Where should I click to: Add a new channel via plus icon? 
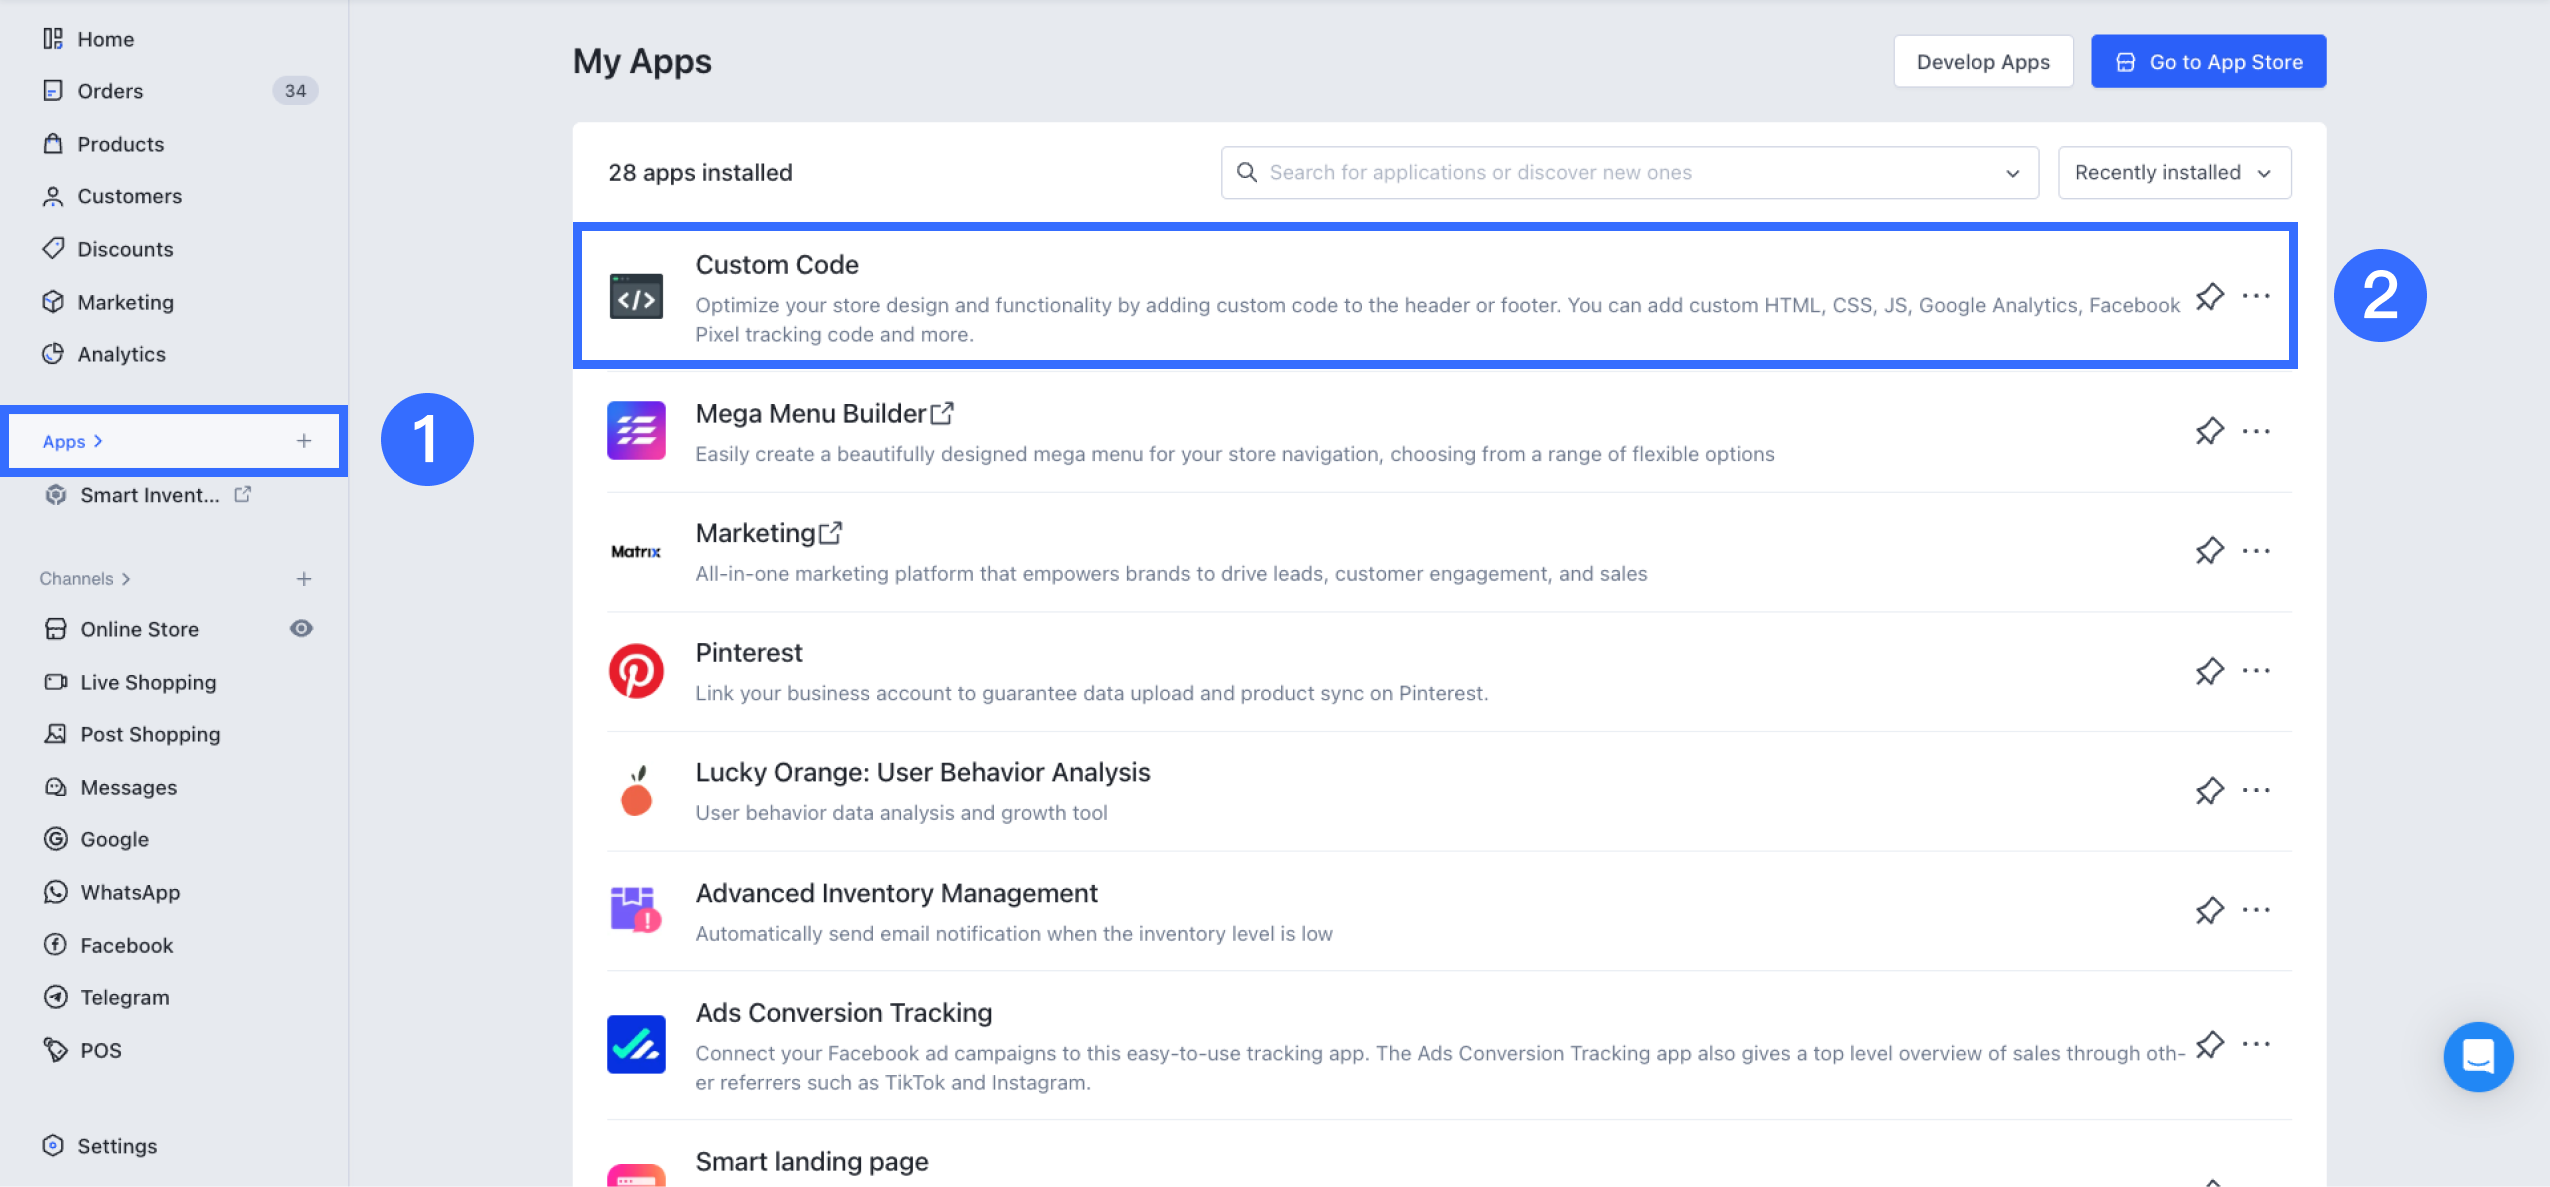304,579
